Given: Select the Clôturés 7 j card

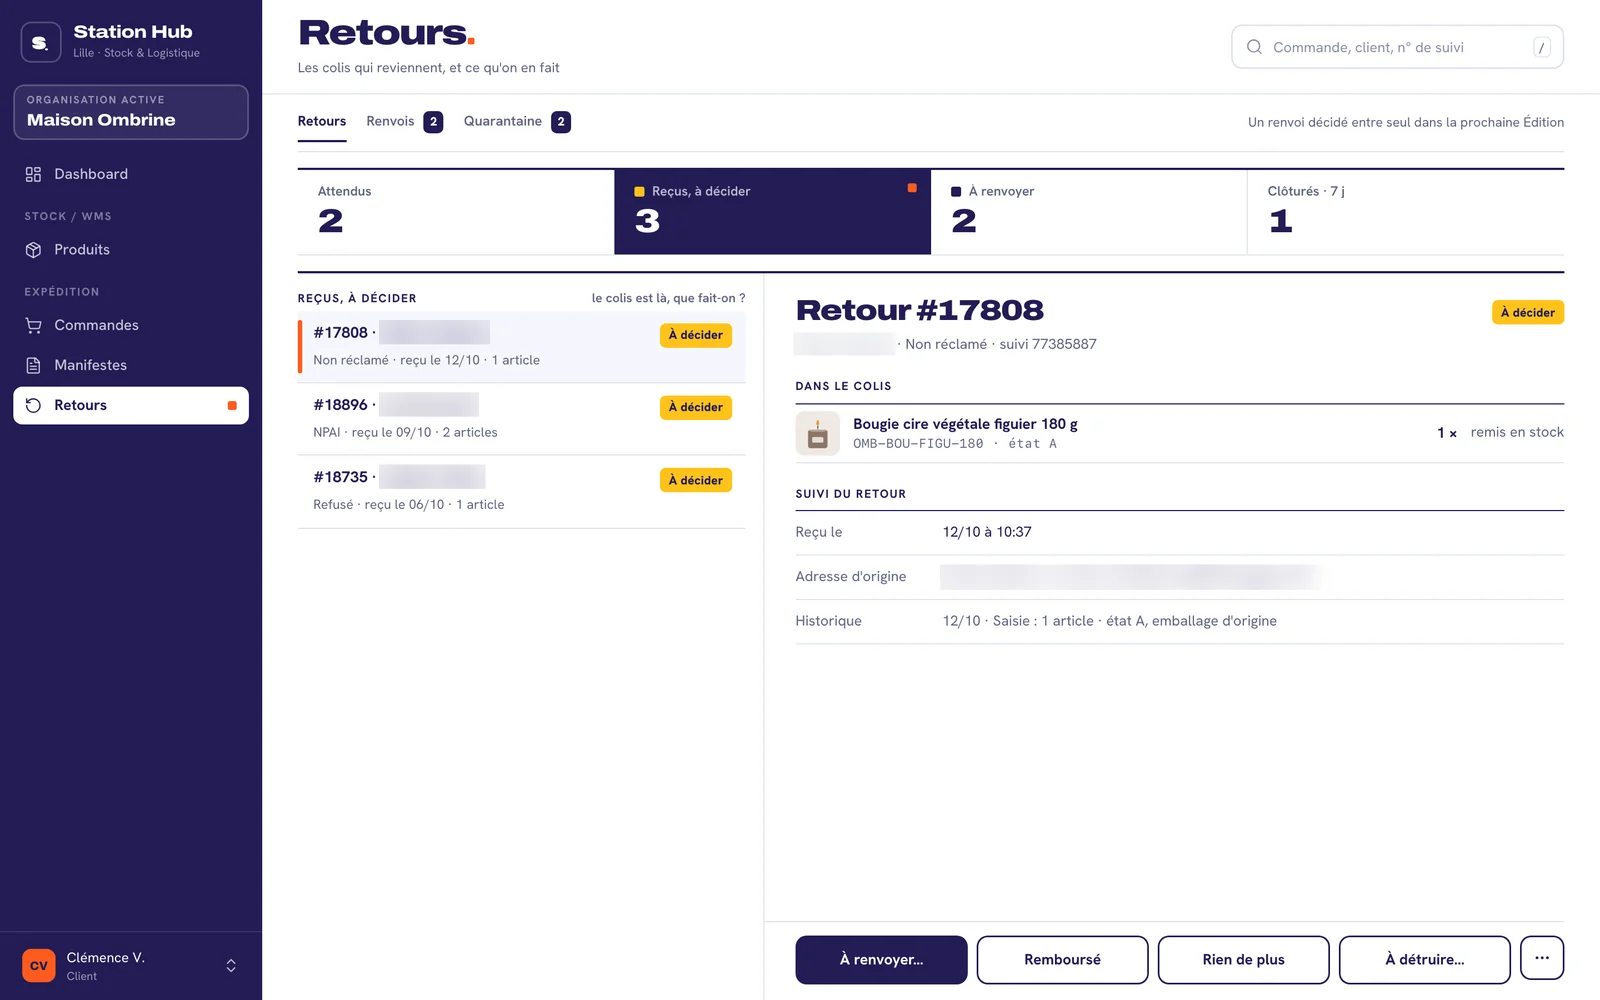Looking at the screenshot, I should (x=1406, y=211).
